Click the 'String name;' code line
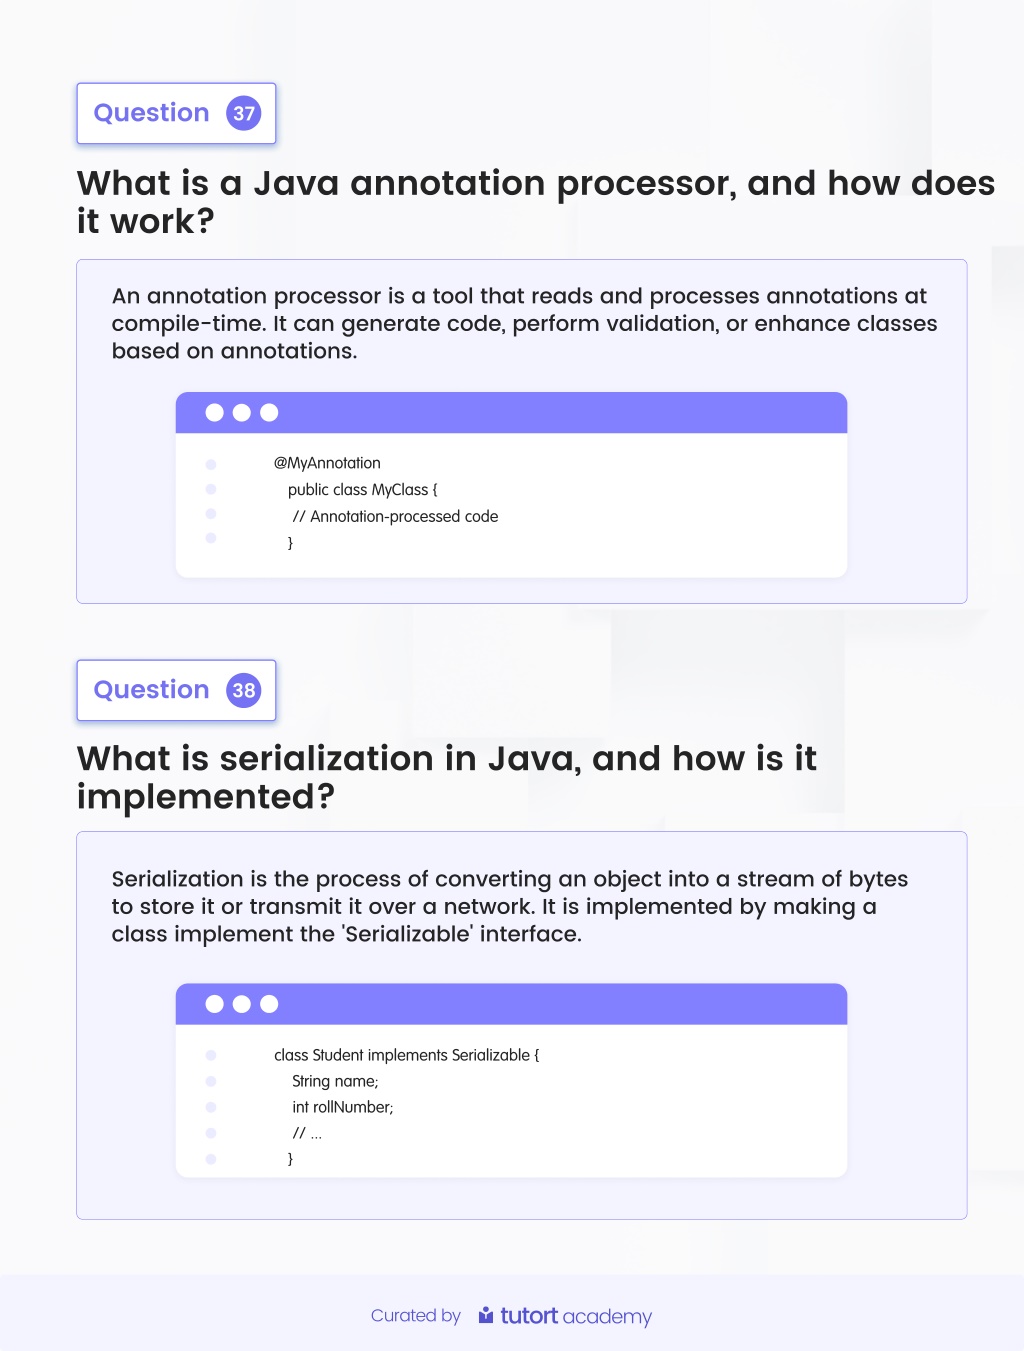This screenshot has width=1024, height=1351. [x=335, y=1081]
